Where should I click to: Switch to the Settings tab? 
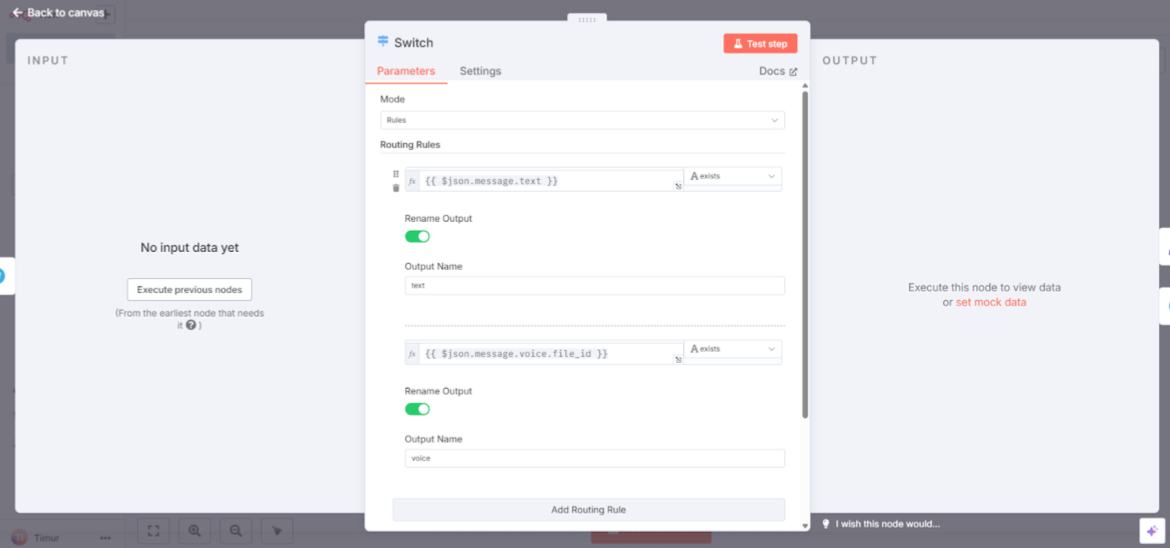pos(480,71)
